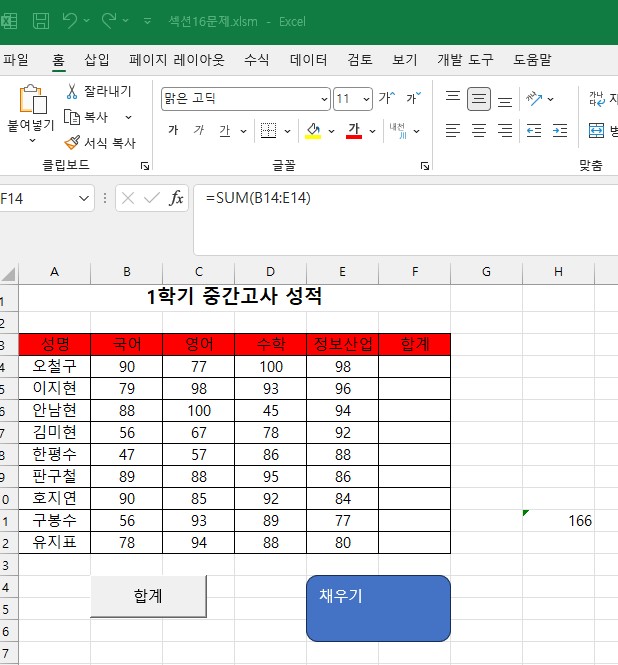
Task: Click the Format Painter (서식 복사) brush
Action: click(72, 143)
